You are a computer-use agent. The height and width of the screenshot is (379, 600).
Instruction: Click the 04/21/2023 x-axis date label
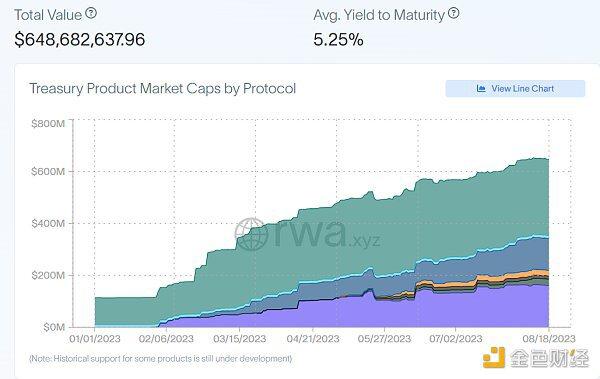(x=313, y=339)
